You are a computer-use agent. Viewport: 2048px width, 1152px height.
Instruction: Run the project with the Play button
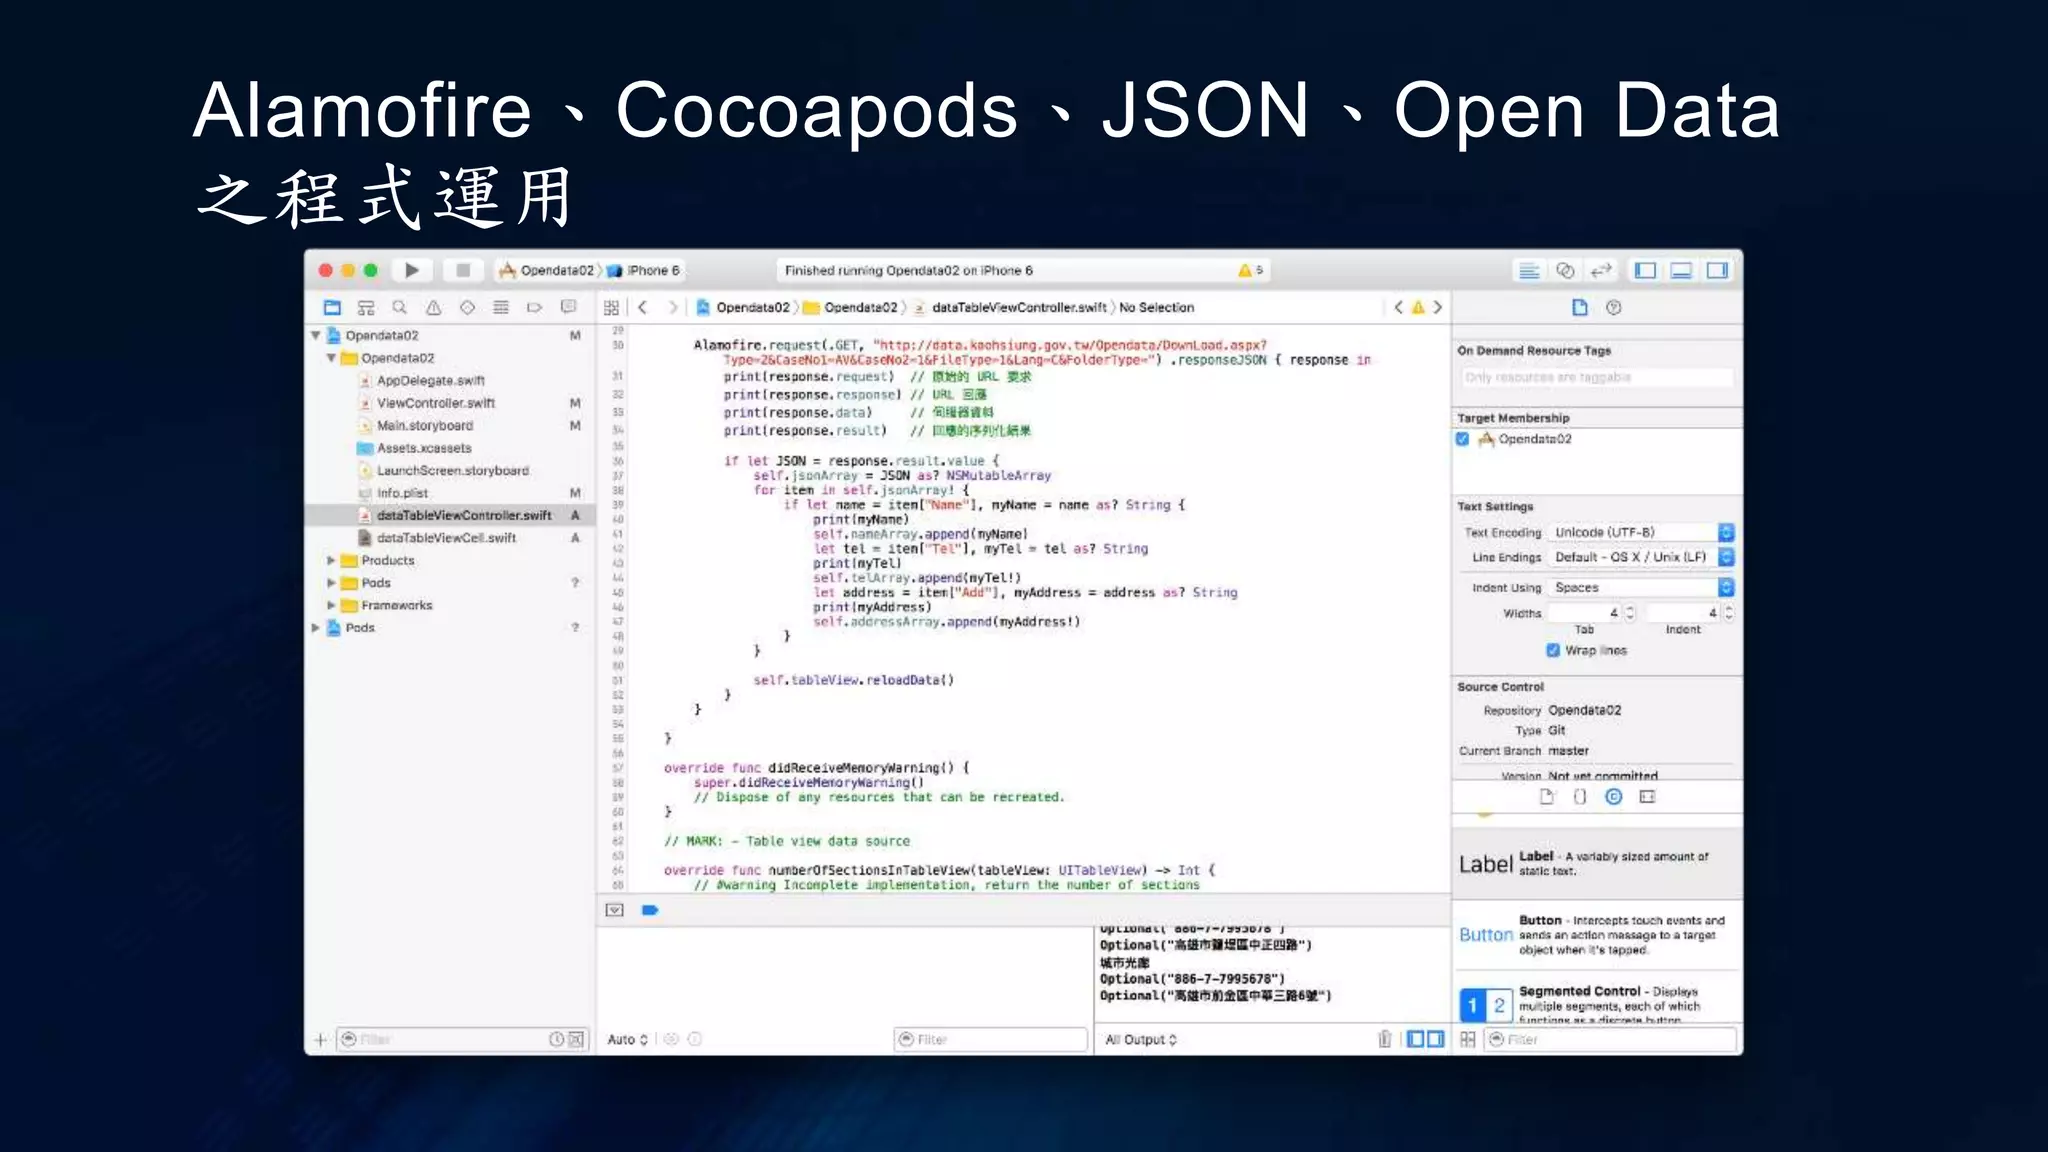[x=411, y=270]
